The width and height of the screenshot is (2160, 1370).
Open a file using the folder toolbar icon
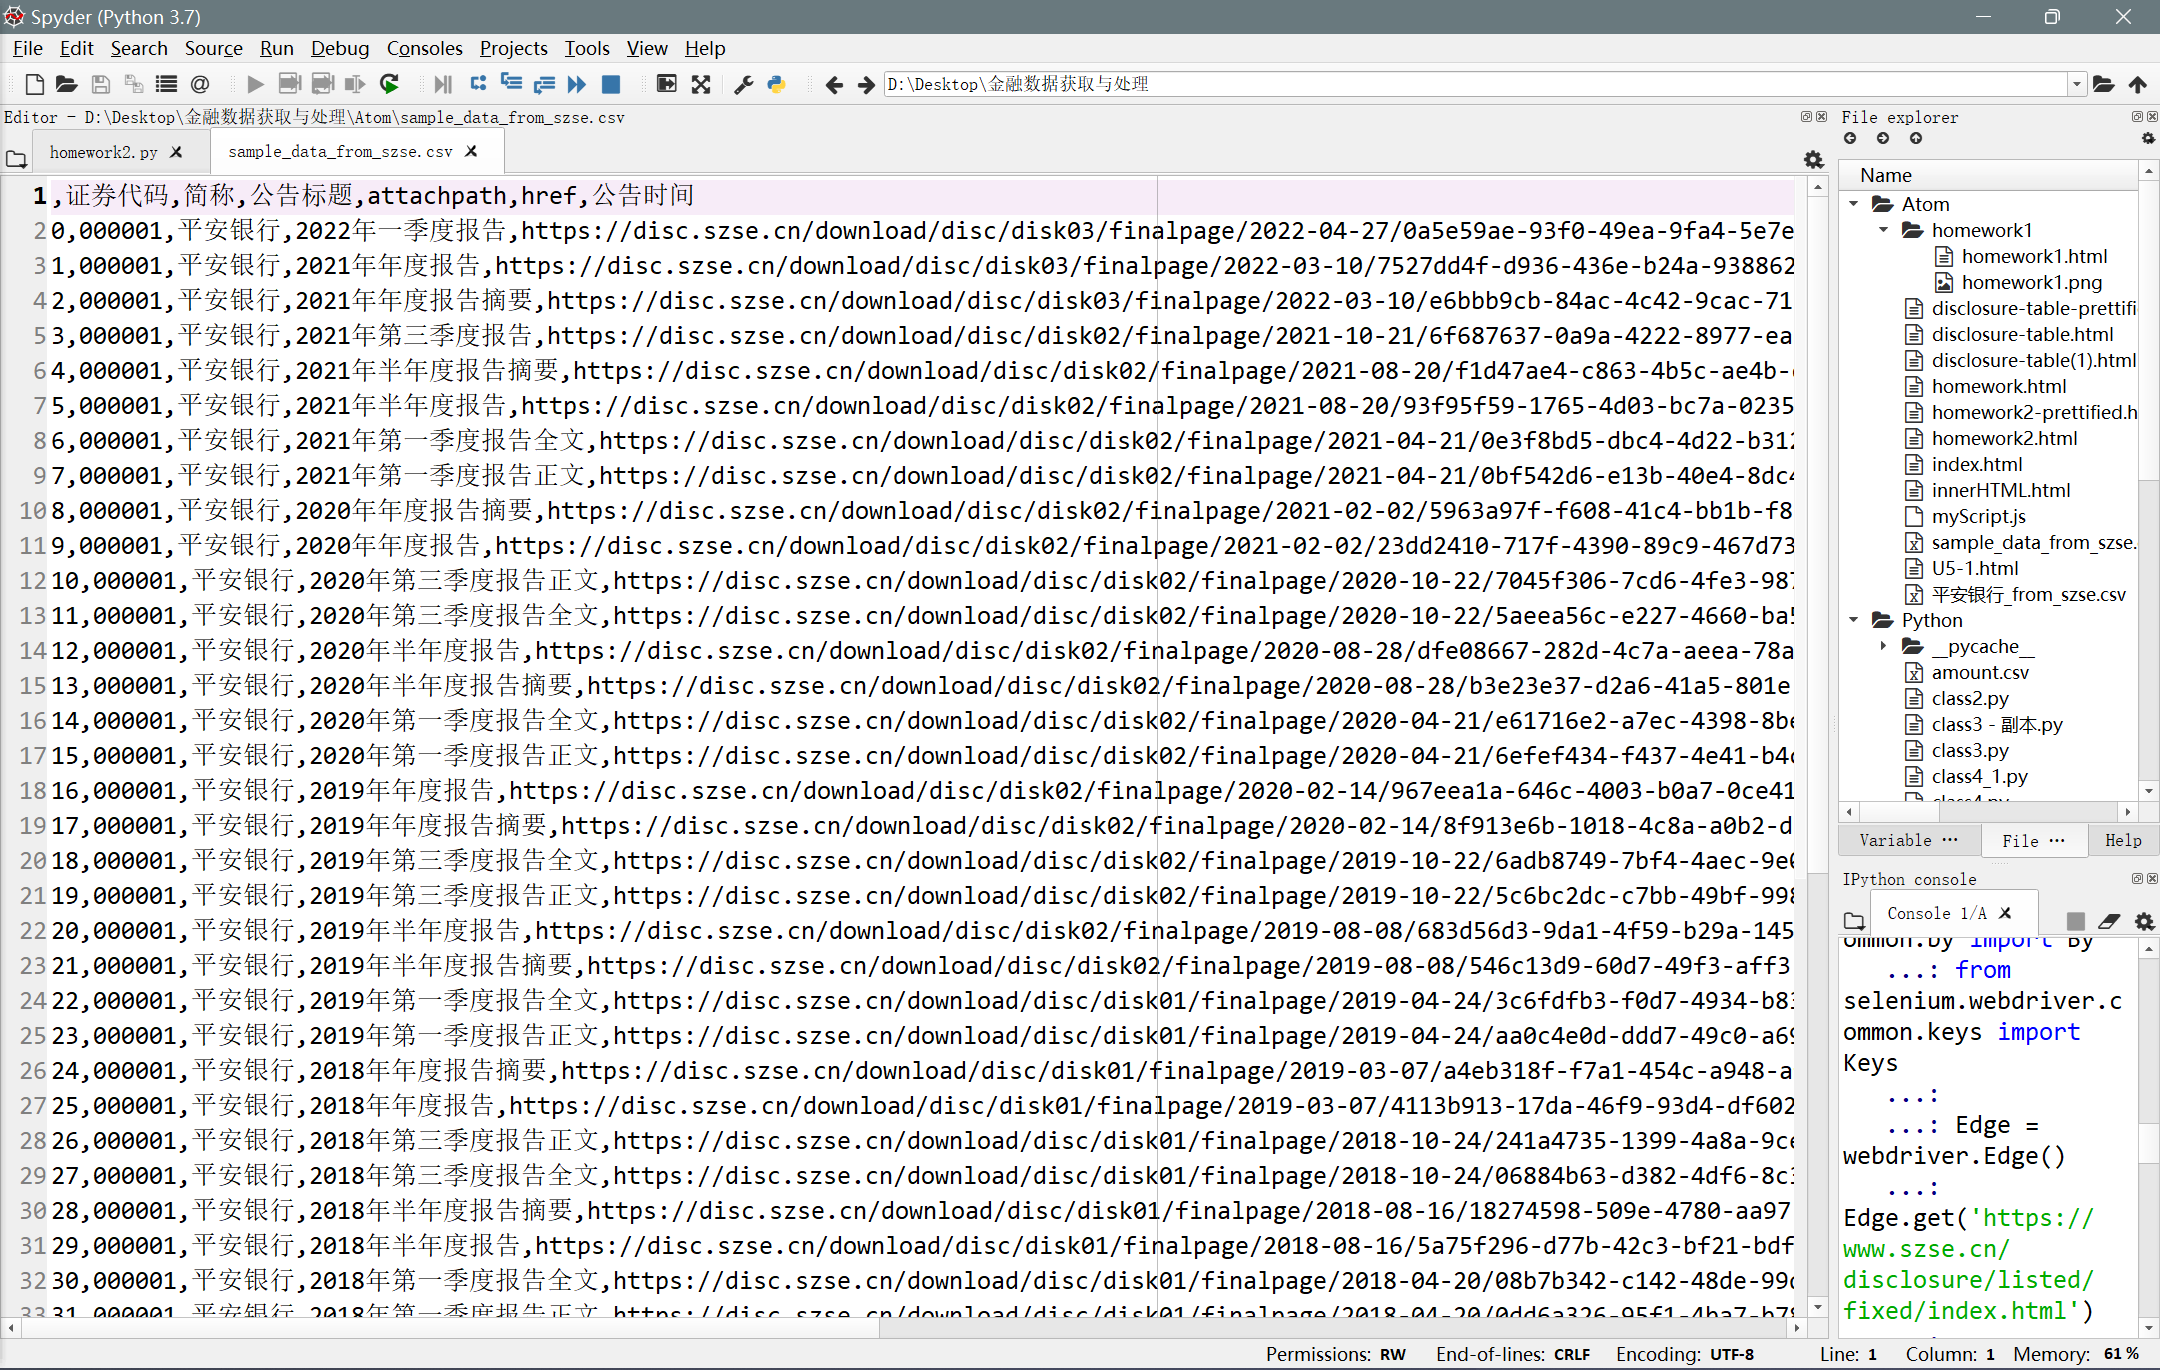pyautogui.click(x=67, y=85)
